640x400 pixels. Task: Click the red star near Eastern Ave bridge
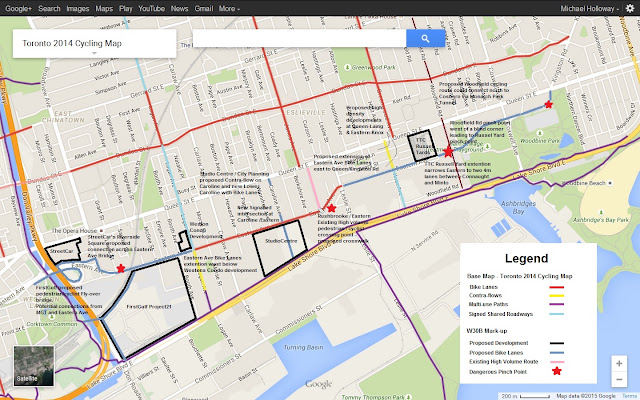click(x=121, y=269)
